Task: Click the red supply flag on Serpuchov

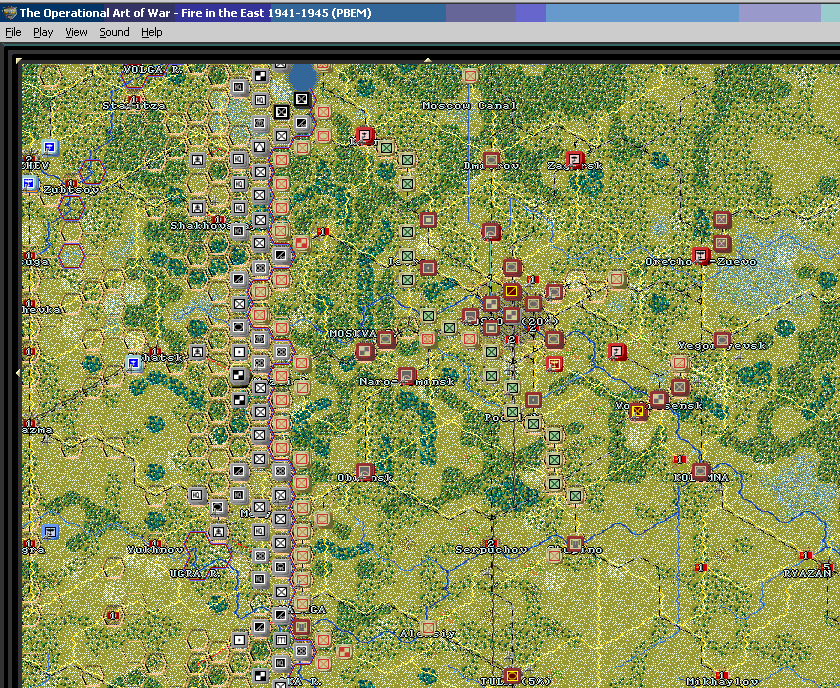Action: pos(491,543)
